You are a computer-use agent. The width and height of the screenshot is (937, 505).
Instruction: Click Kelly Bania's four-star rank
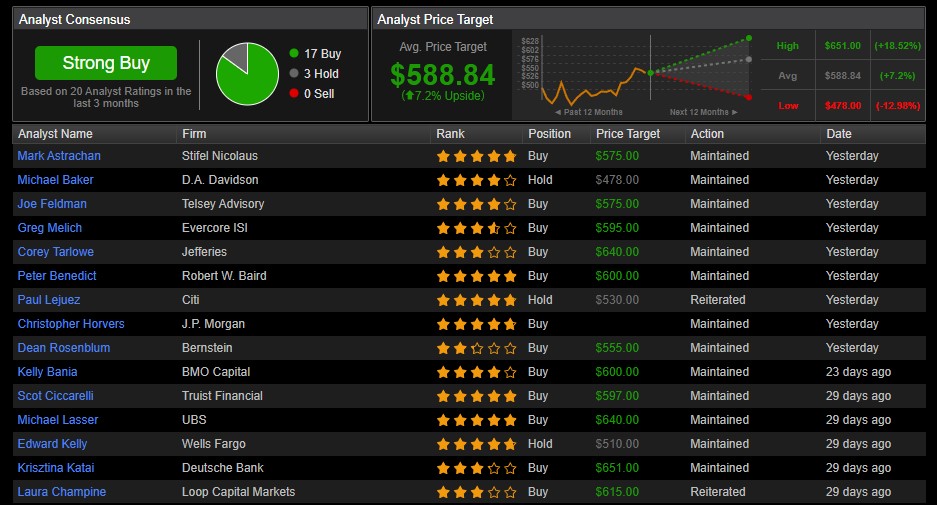click(476, 372)
